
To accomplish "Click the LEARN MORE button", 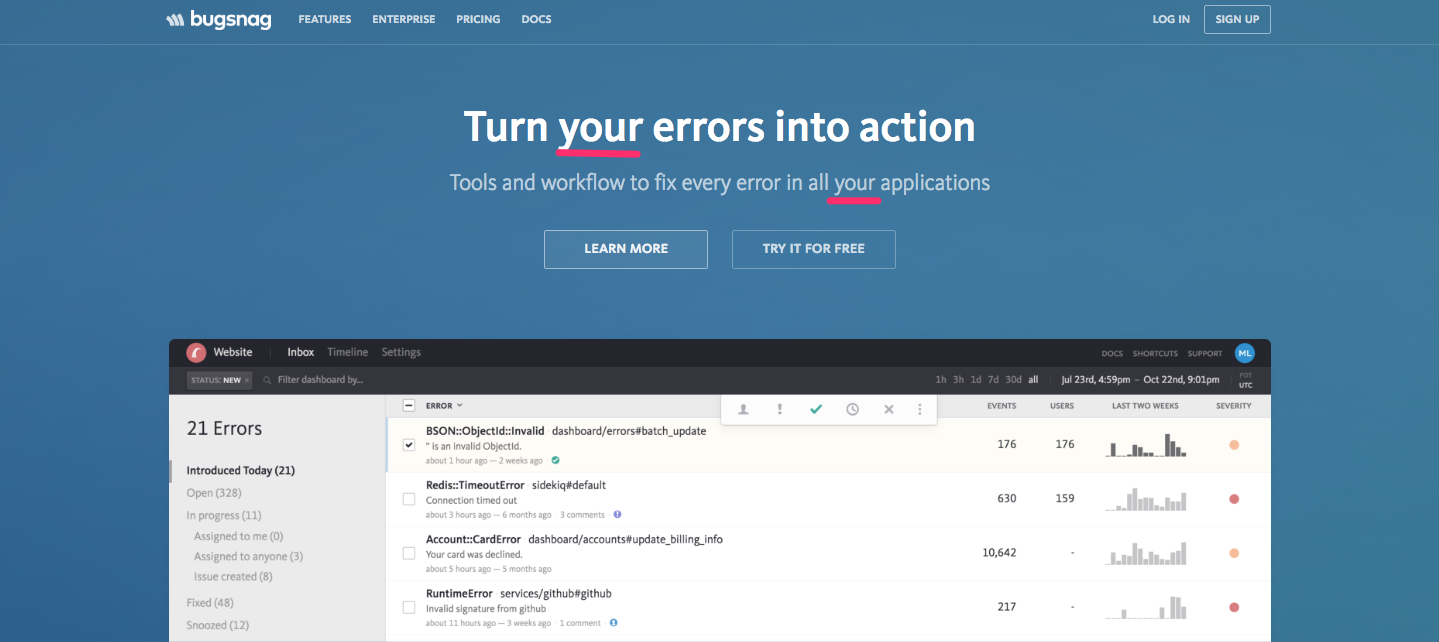I will (626, 249).
